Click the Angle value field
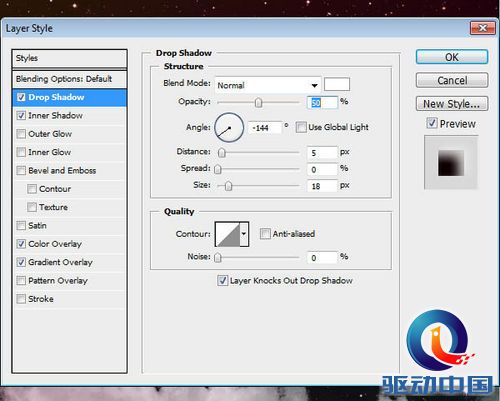This screenshot has height=401, width=500. [x=265, y=128]
